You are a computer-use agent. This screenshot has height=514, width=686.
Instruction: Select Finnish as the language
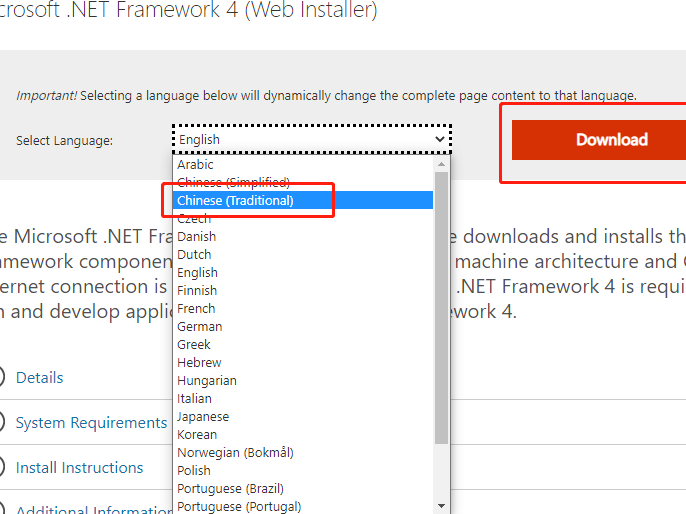click(x=303, y=290)
